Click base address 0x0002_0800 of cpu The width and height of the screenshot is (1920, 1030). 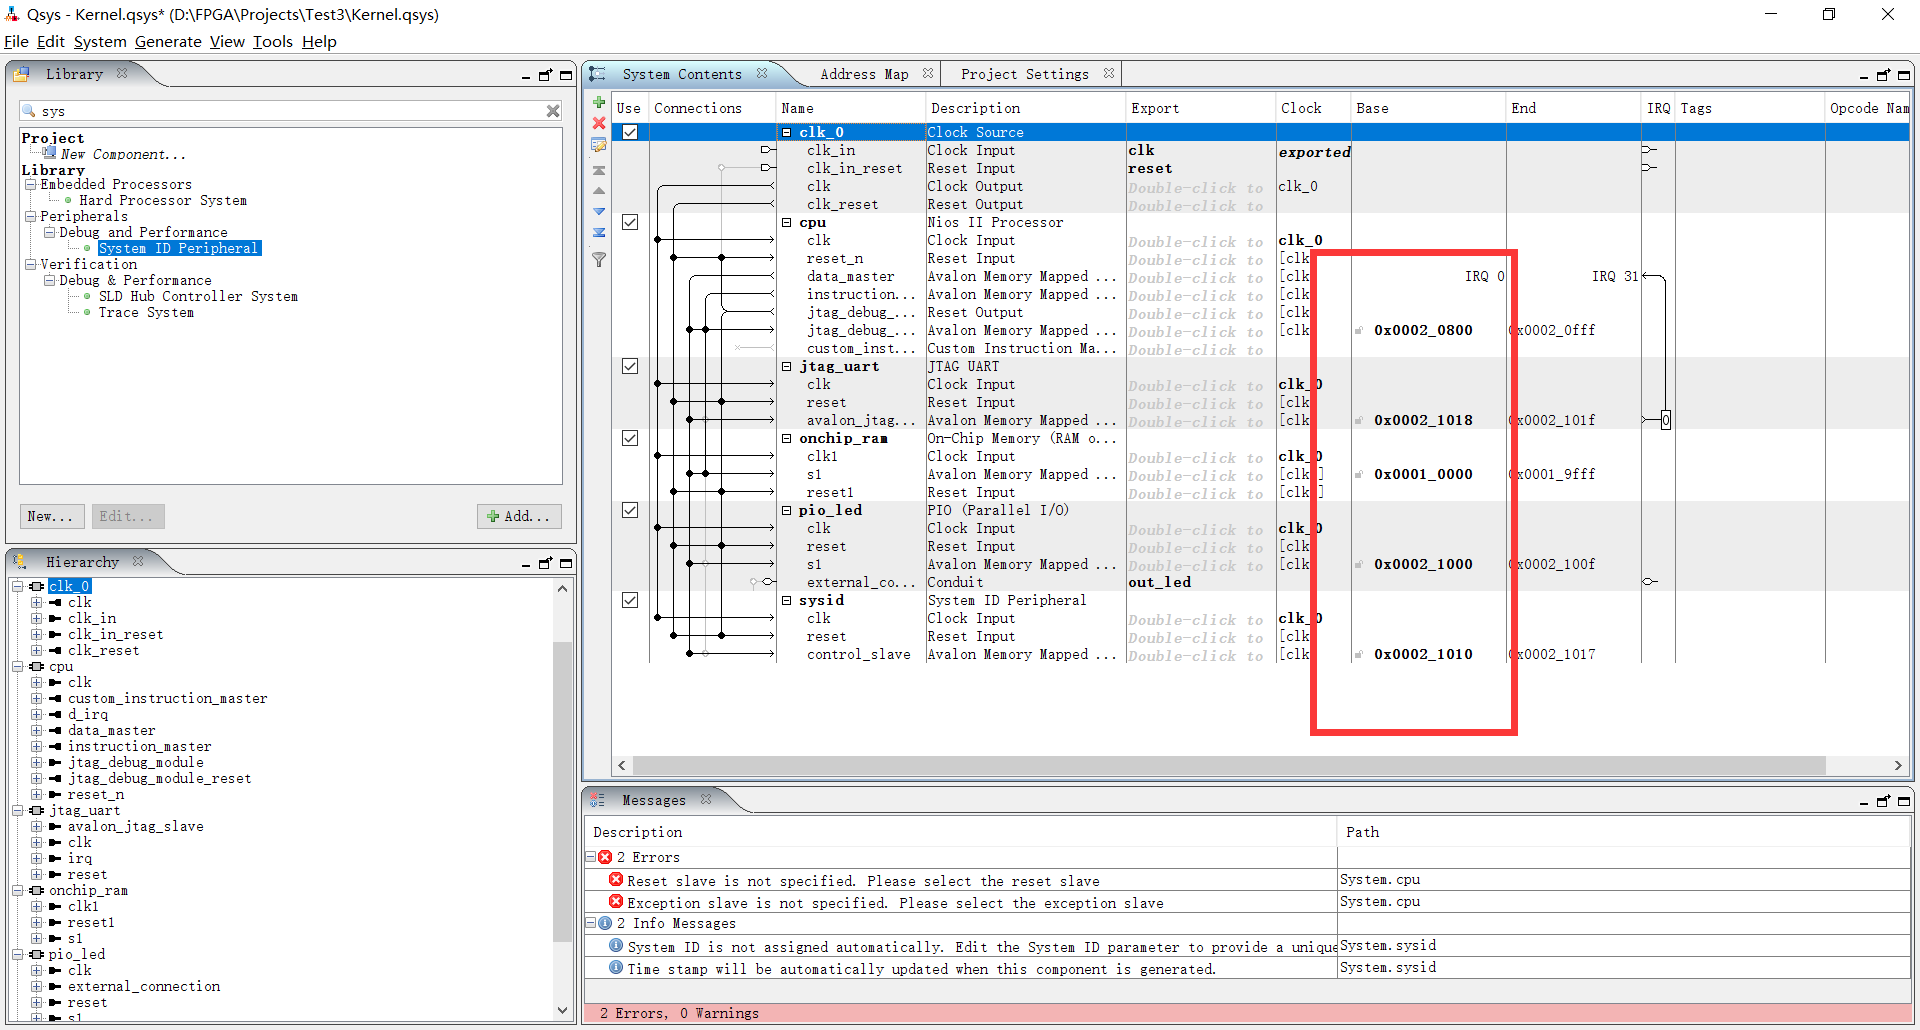click(1423, 330)
